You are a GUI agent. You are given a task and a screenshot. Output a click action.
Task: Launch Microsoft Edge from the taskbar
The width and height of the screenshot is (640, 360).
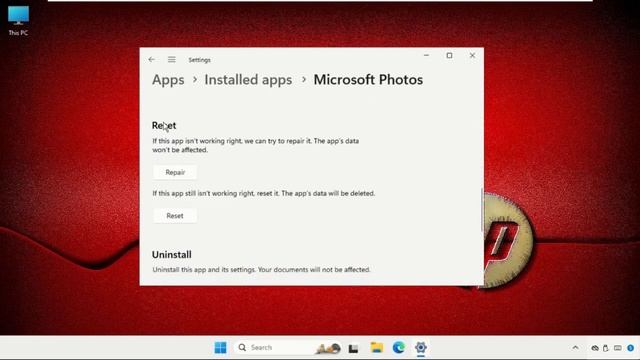point(399,348)
